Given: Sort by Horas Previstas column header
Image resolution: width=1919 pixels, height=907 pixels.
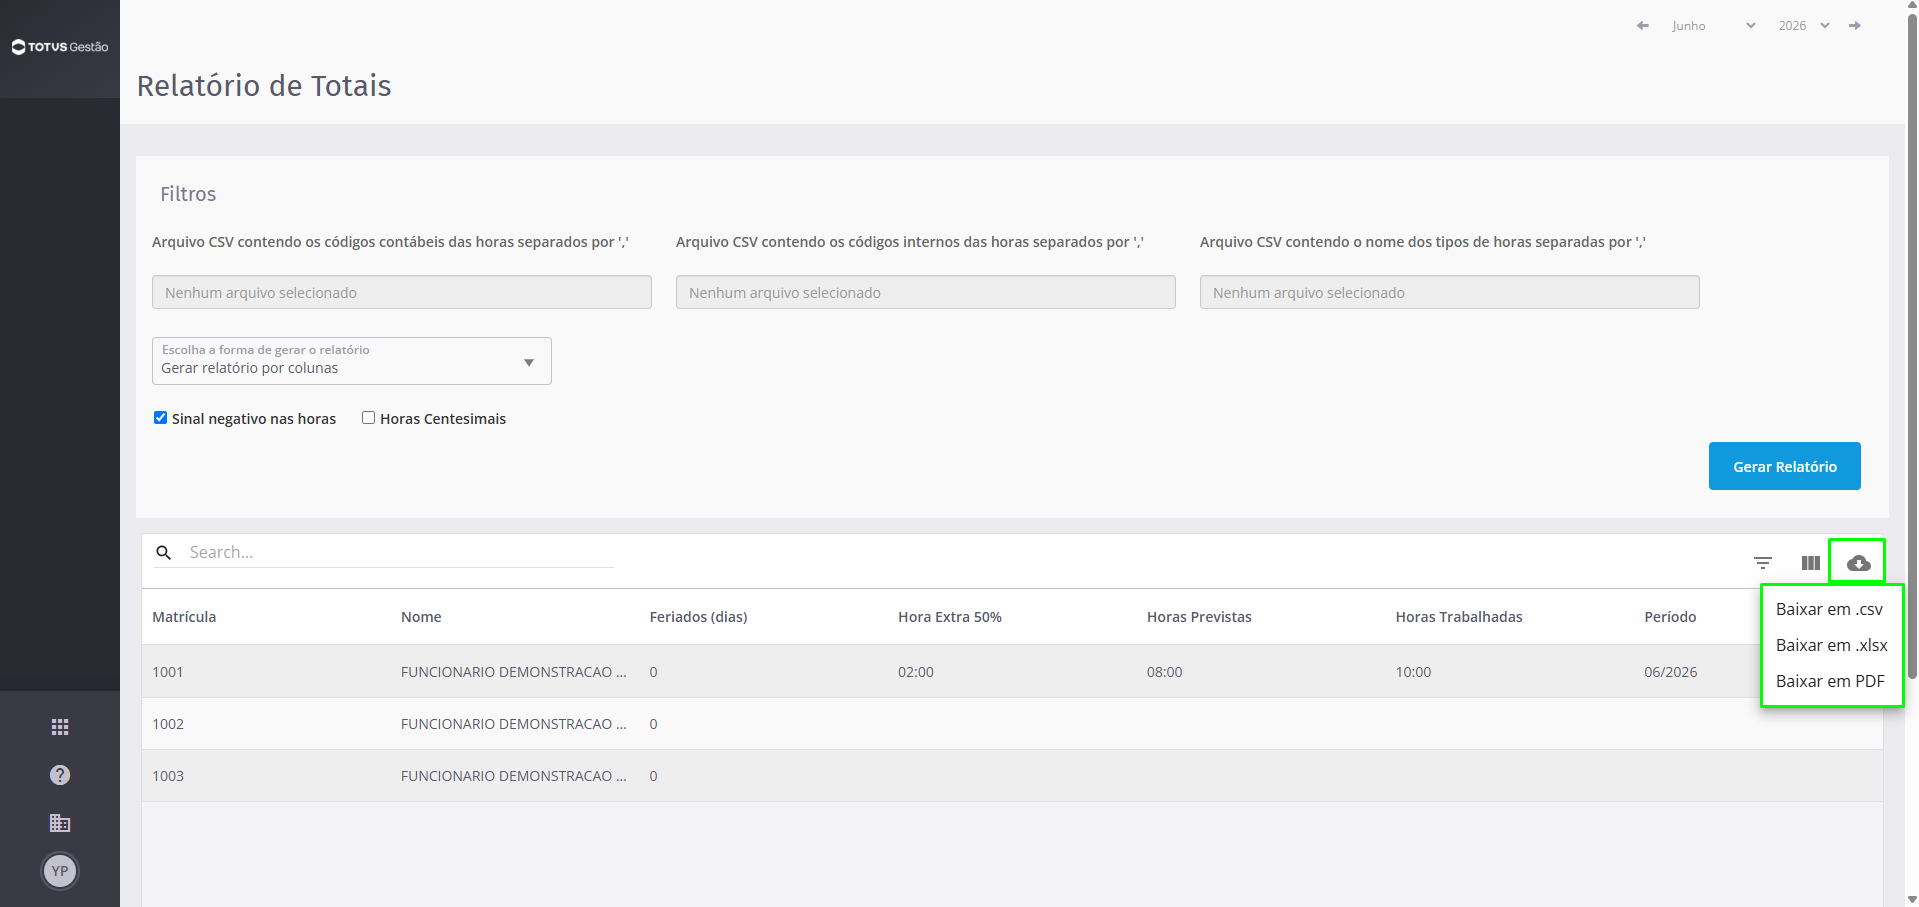Looking at the screenshot, I should click(x=1199, y=617).
